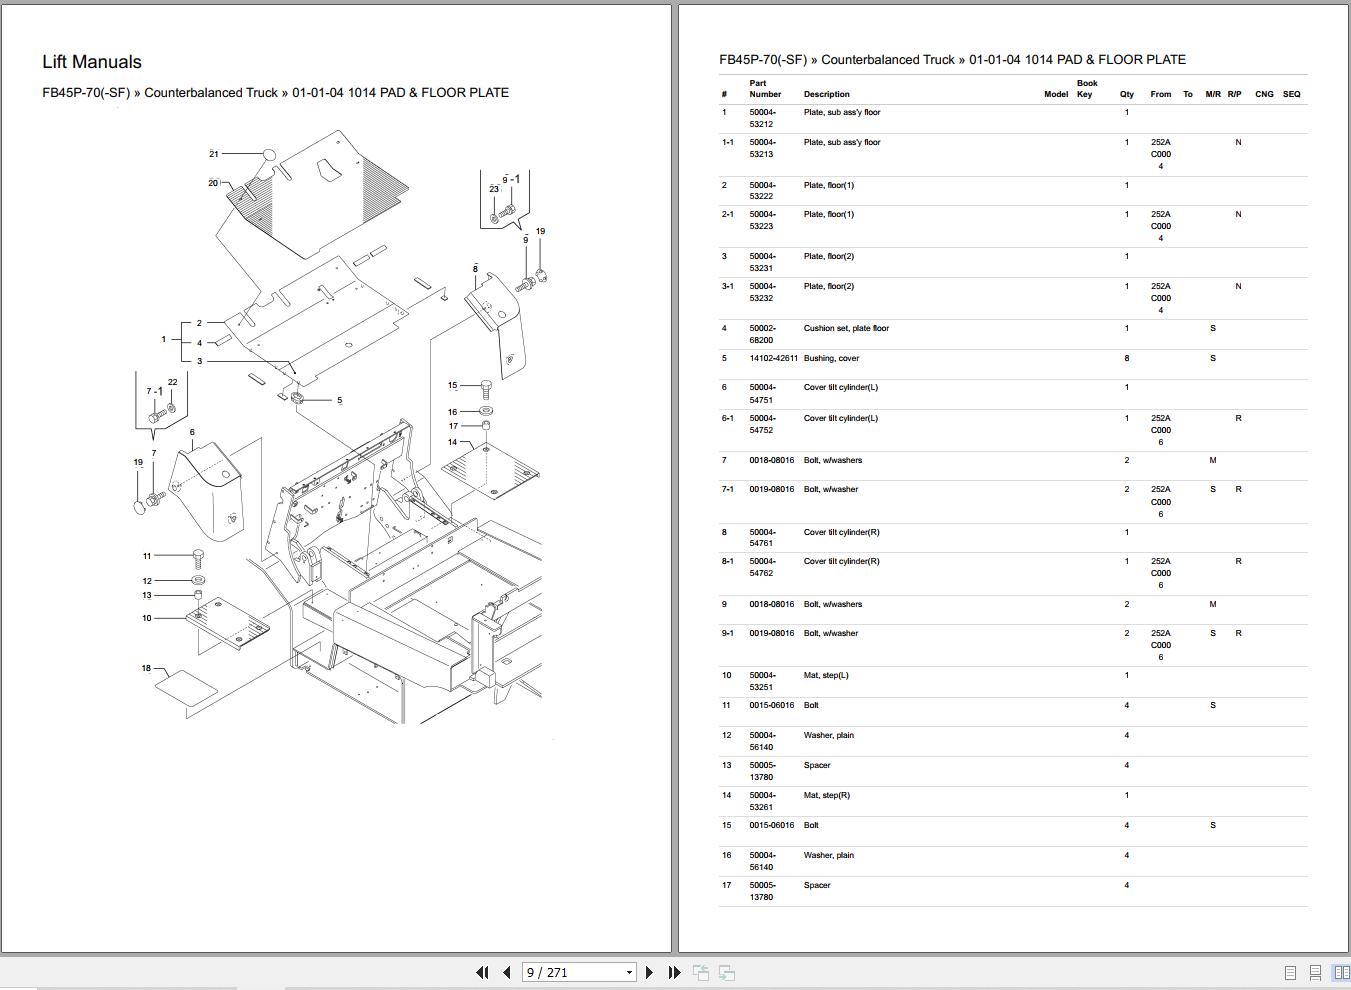Click callout number 21 in the diagram

click(x=213, y=154)
